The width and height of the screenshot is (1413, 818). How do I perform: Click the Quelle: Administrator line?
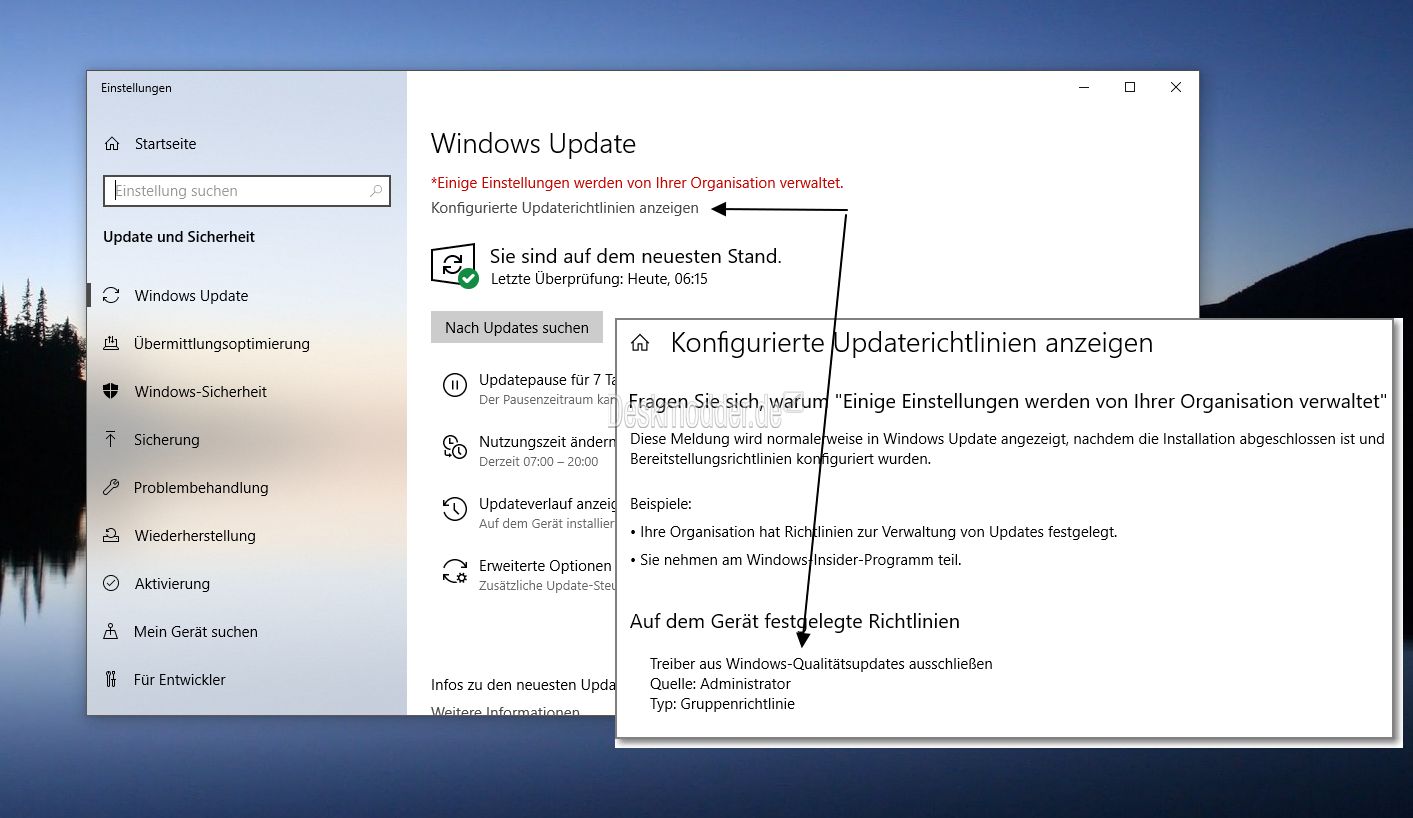(720, 684)
